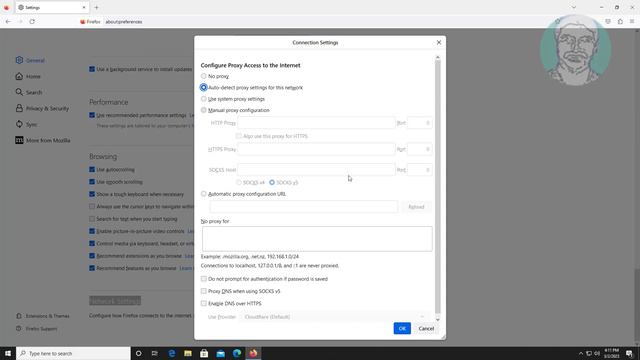Click the taskbar search box
Viewport: 640px width, 360px height.
click(73, 353)
